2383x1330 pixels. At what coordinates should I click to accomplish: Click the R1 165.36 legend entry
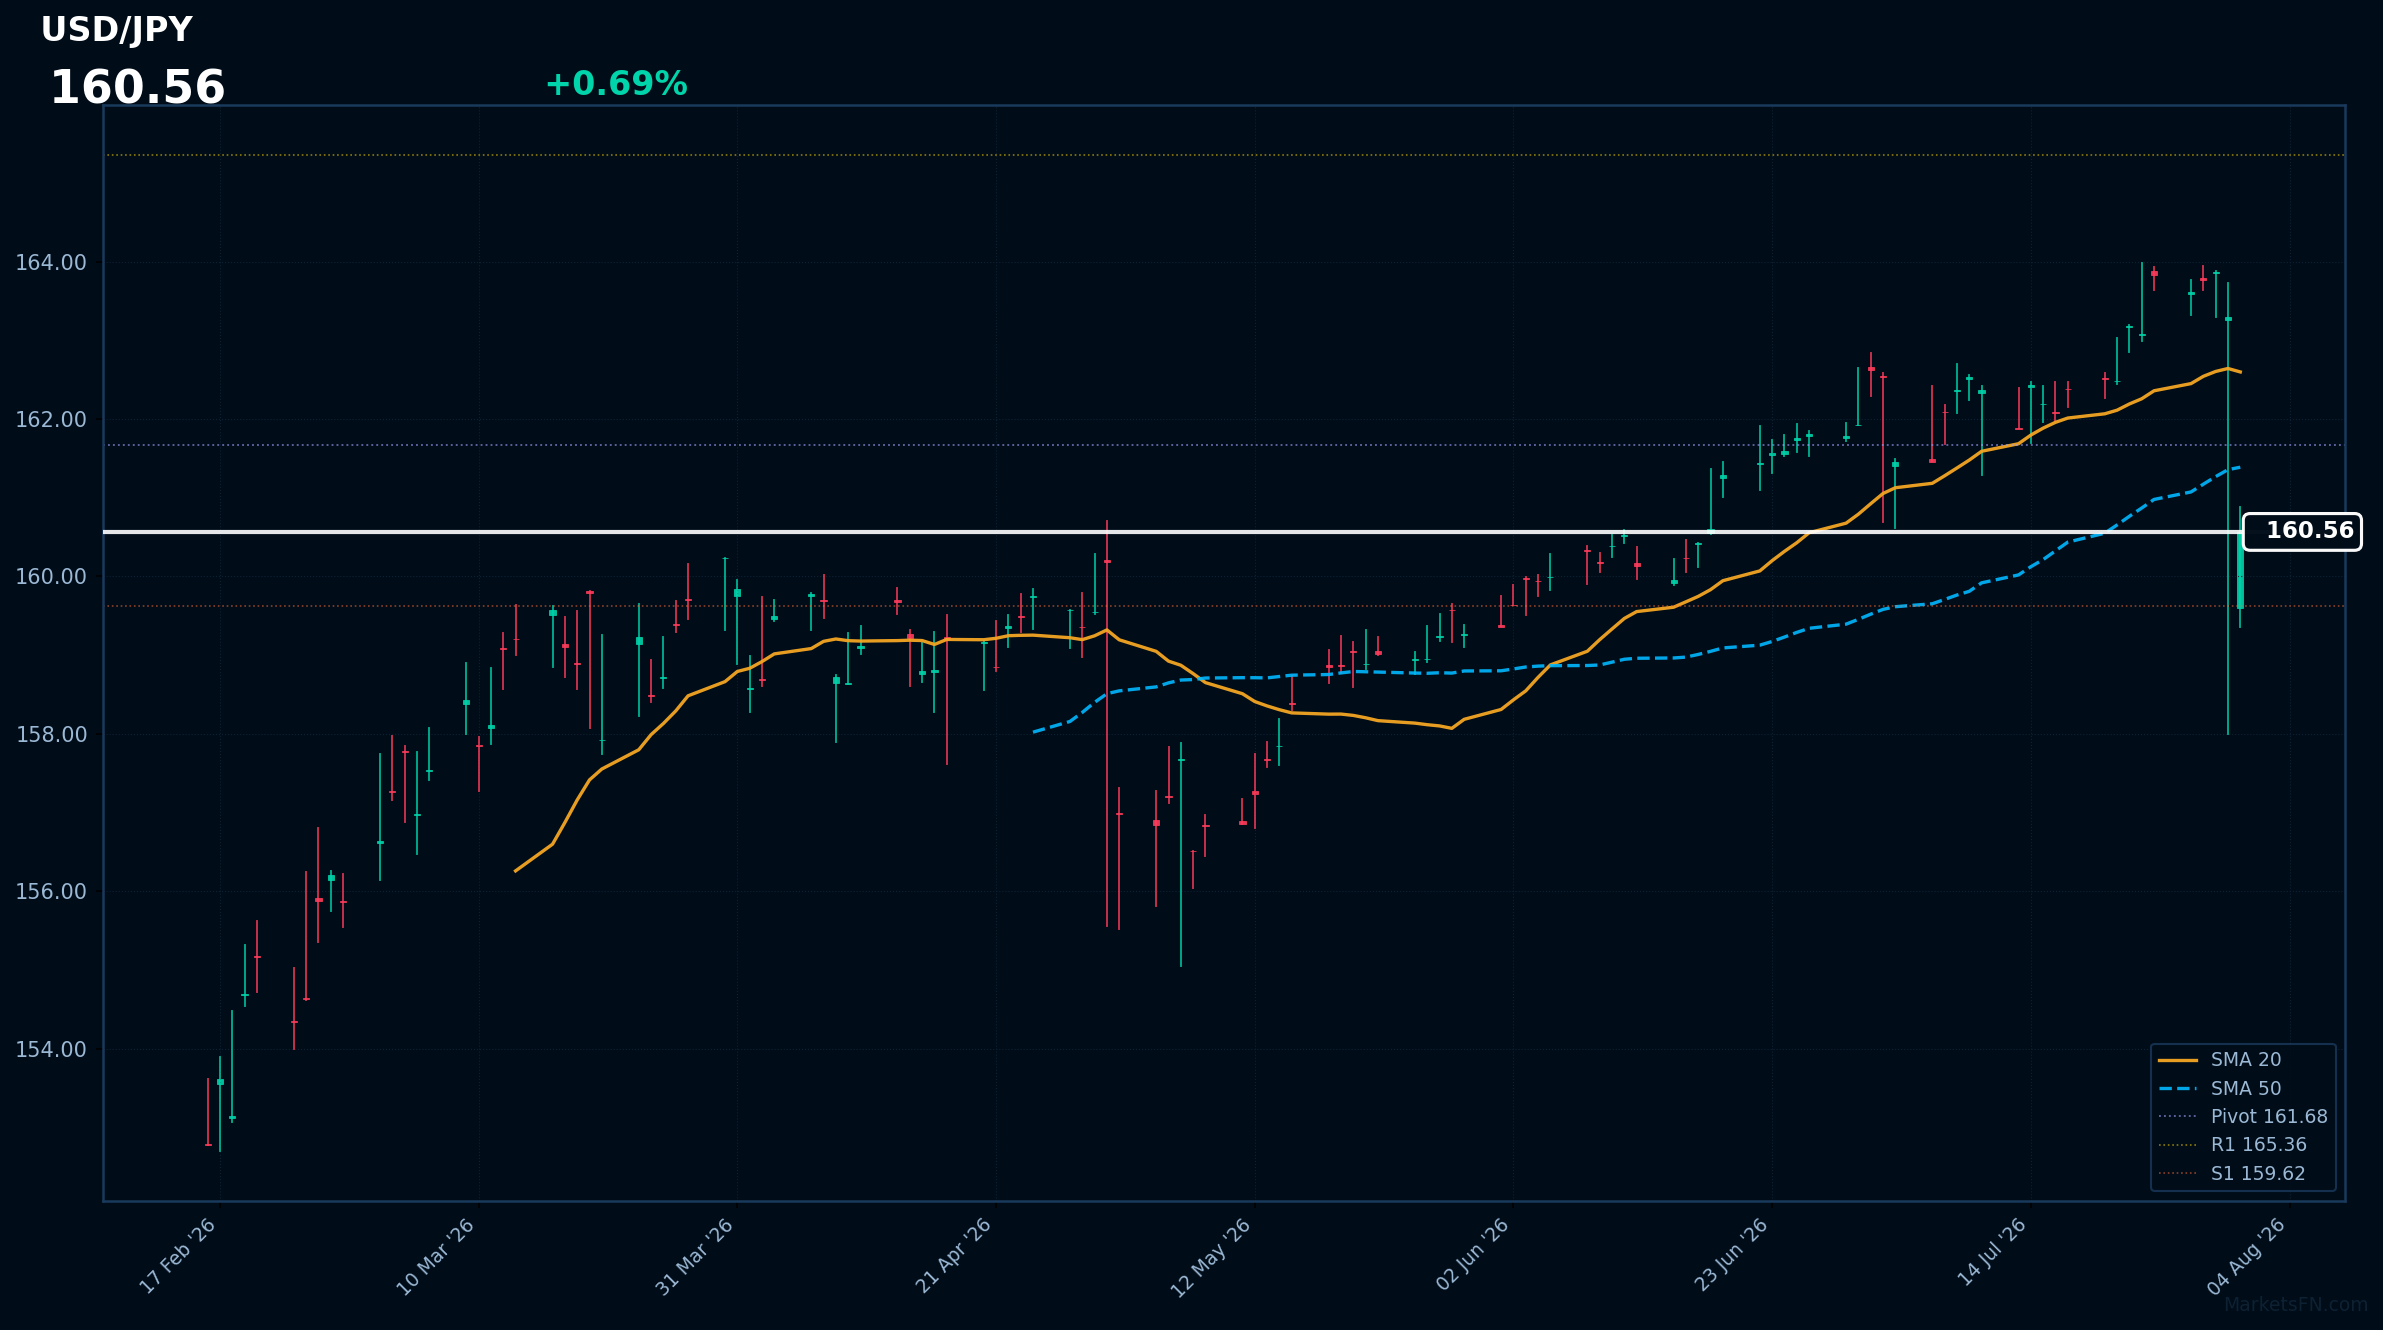coord(2232,1145)
